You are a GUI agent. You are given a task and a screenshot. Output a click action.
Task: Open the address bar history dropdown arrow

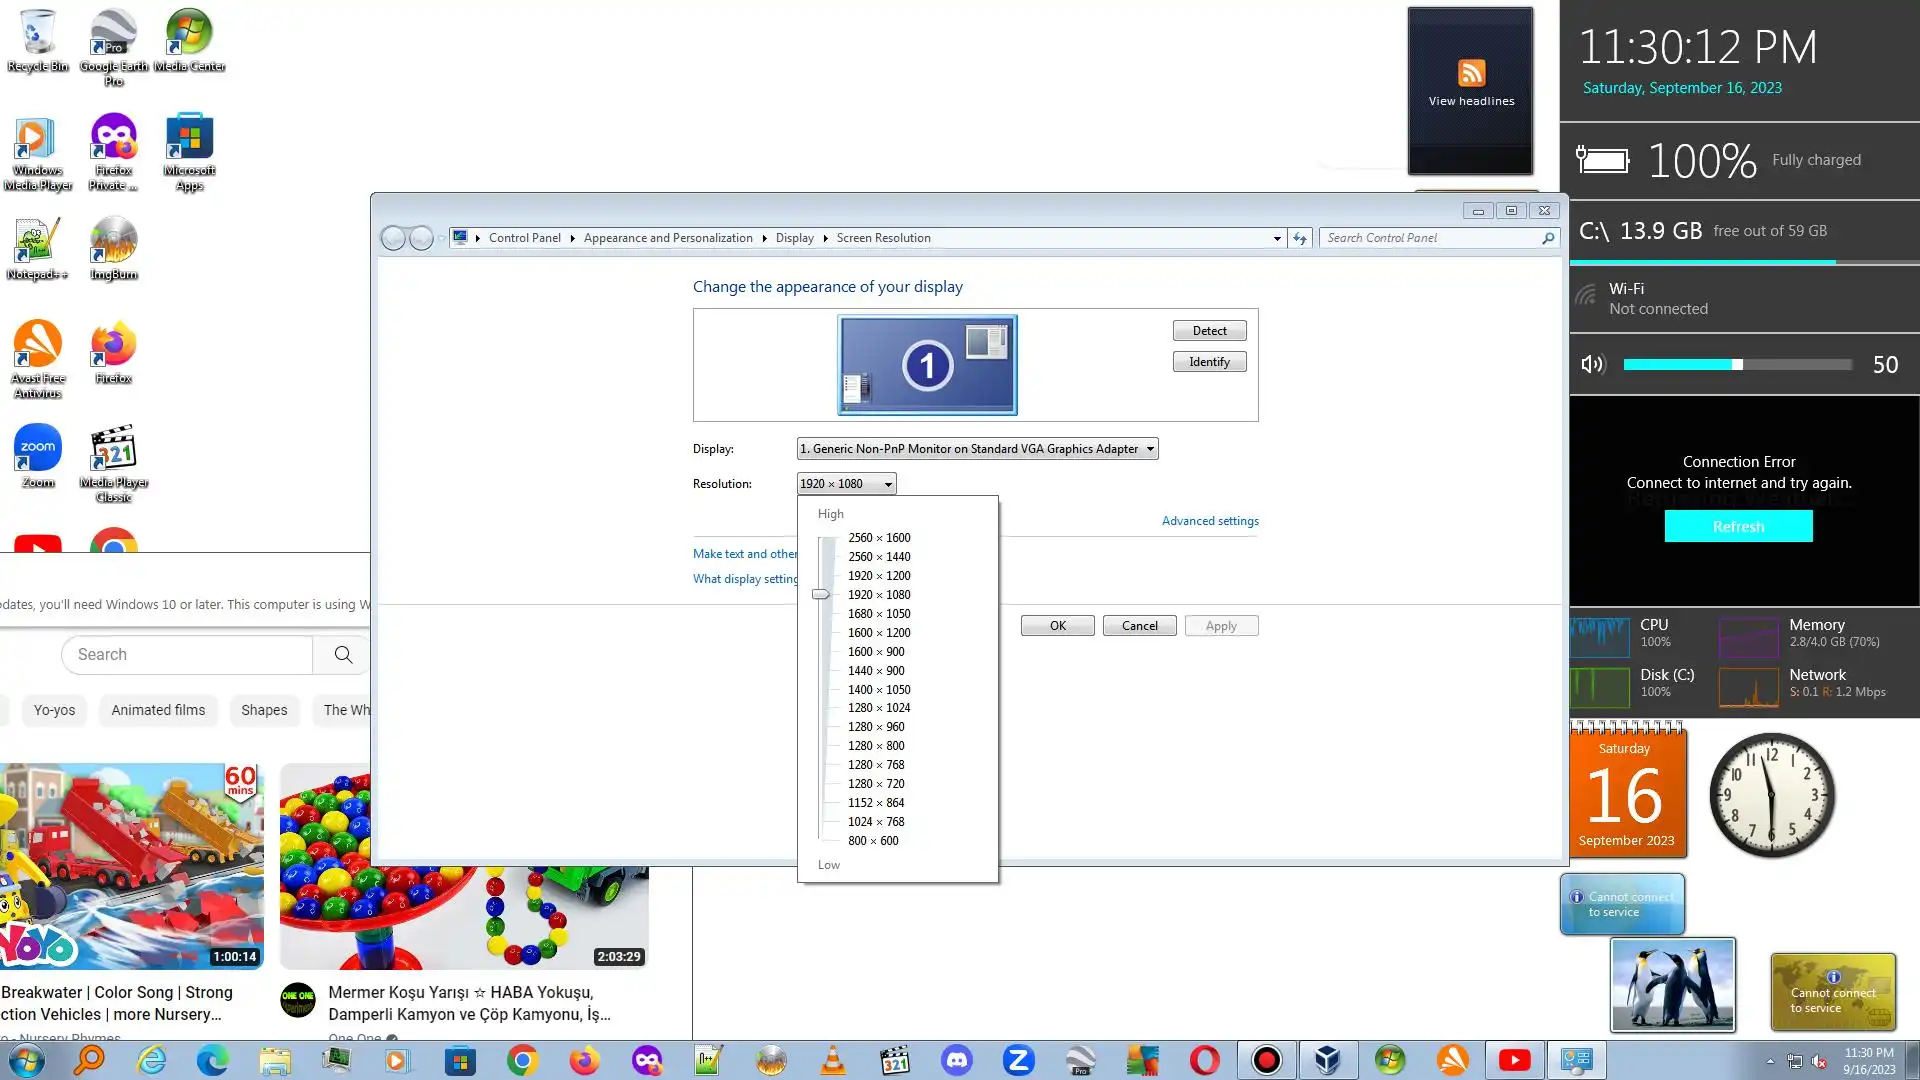(1277, 238)
